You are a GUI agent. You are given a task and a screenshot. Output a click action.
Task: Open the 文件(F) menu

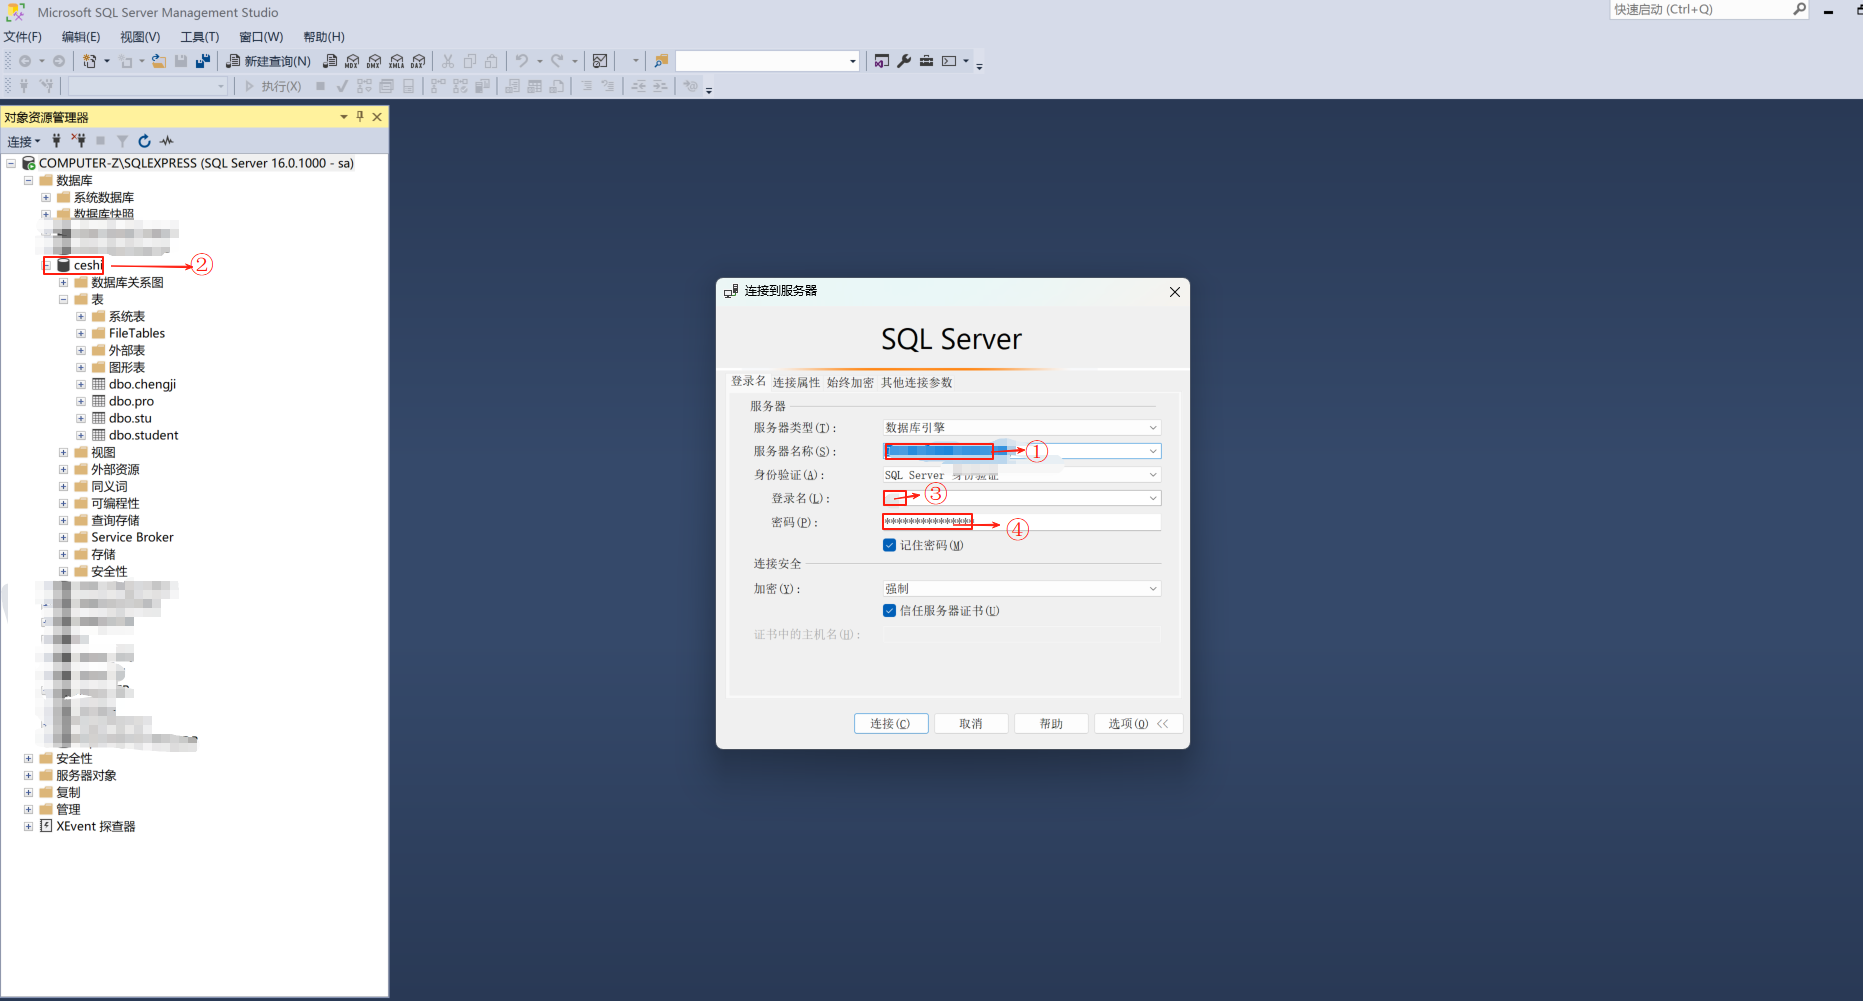[x=23, y=37]
